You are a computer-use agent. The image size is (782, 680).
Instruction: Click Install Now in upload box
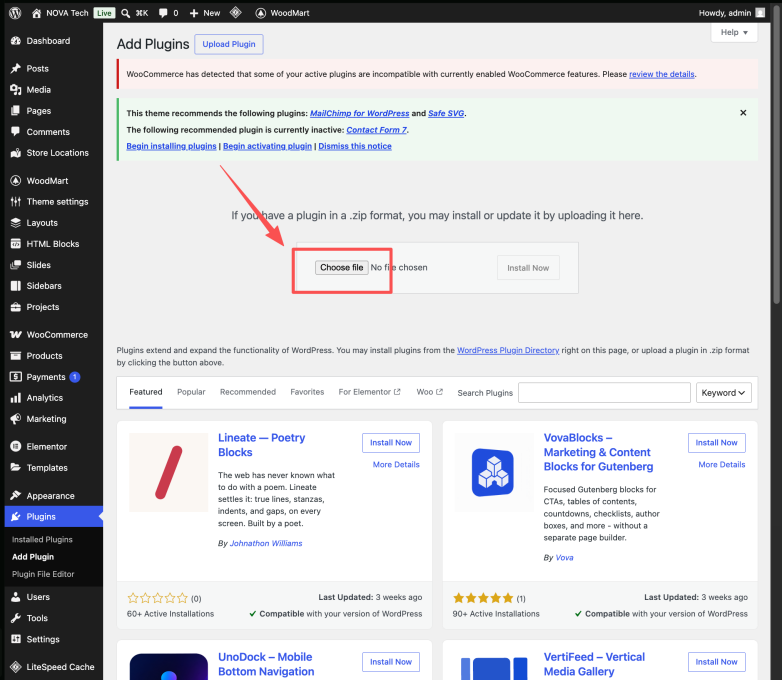pos(528,268)
